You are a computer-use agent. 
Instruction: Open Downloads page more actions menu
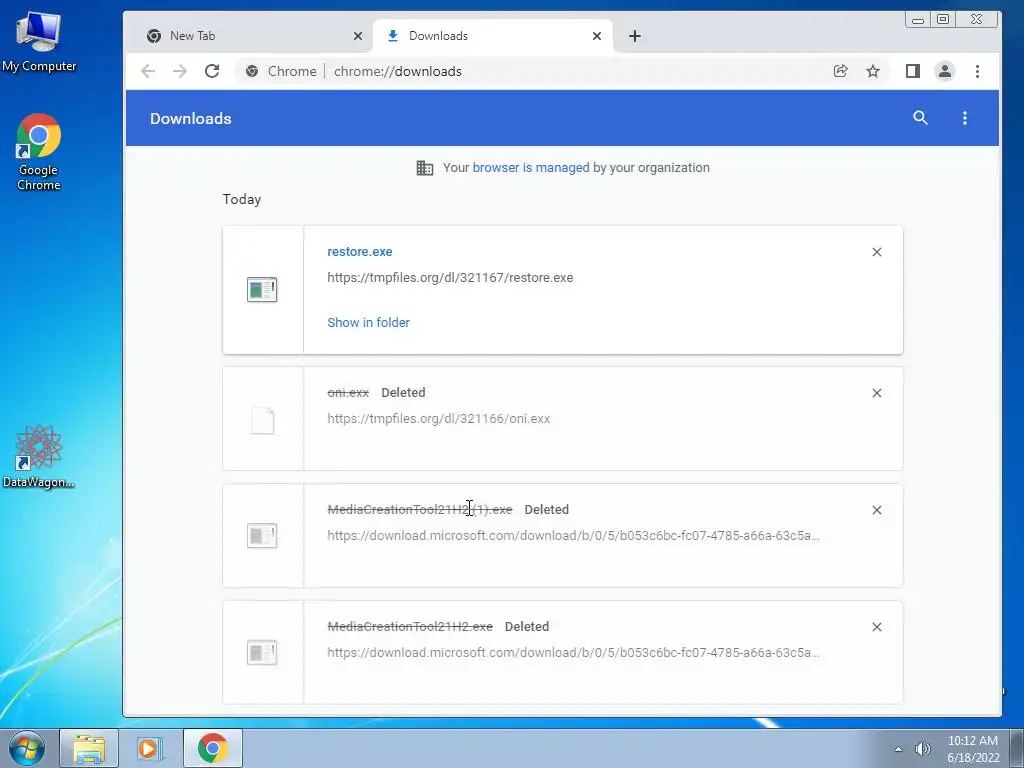point(965,118)
